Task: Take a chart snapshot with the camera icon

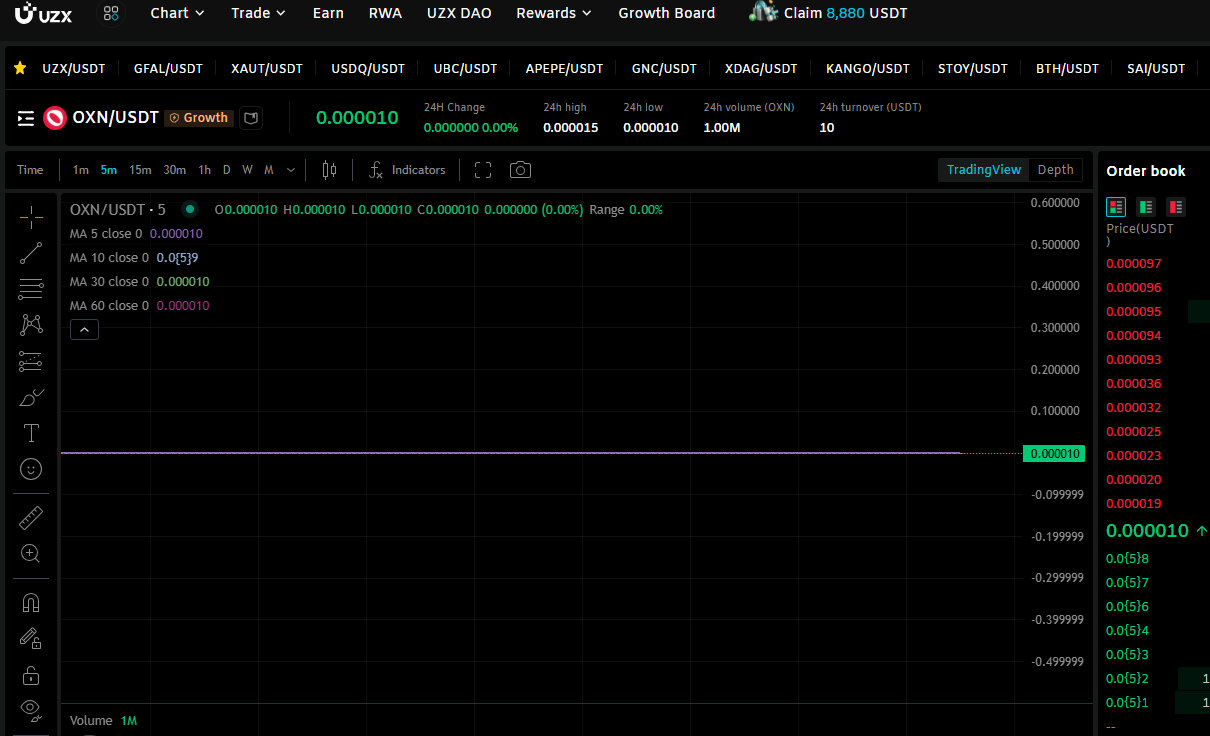Action: click(x=520, y=170)
